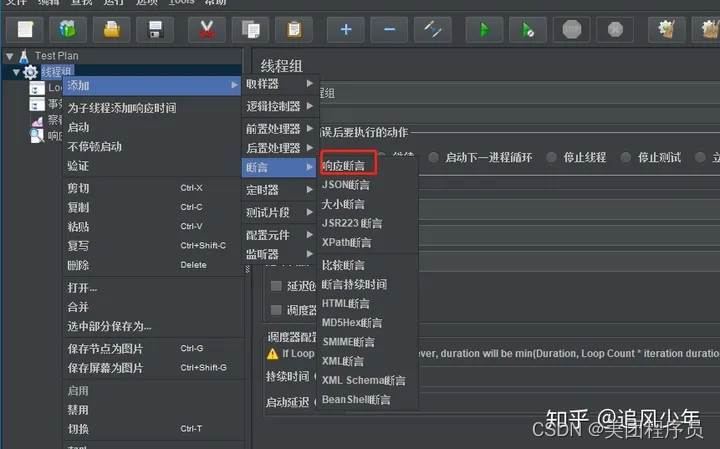Screen dimensions: 720x449
Task: Expand the 监听器 submenu
Action: coord(280,254)
